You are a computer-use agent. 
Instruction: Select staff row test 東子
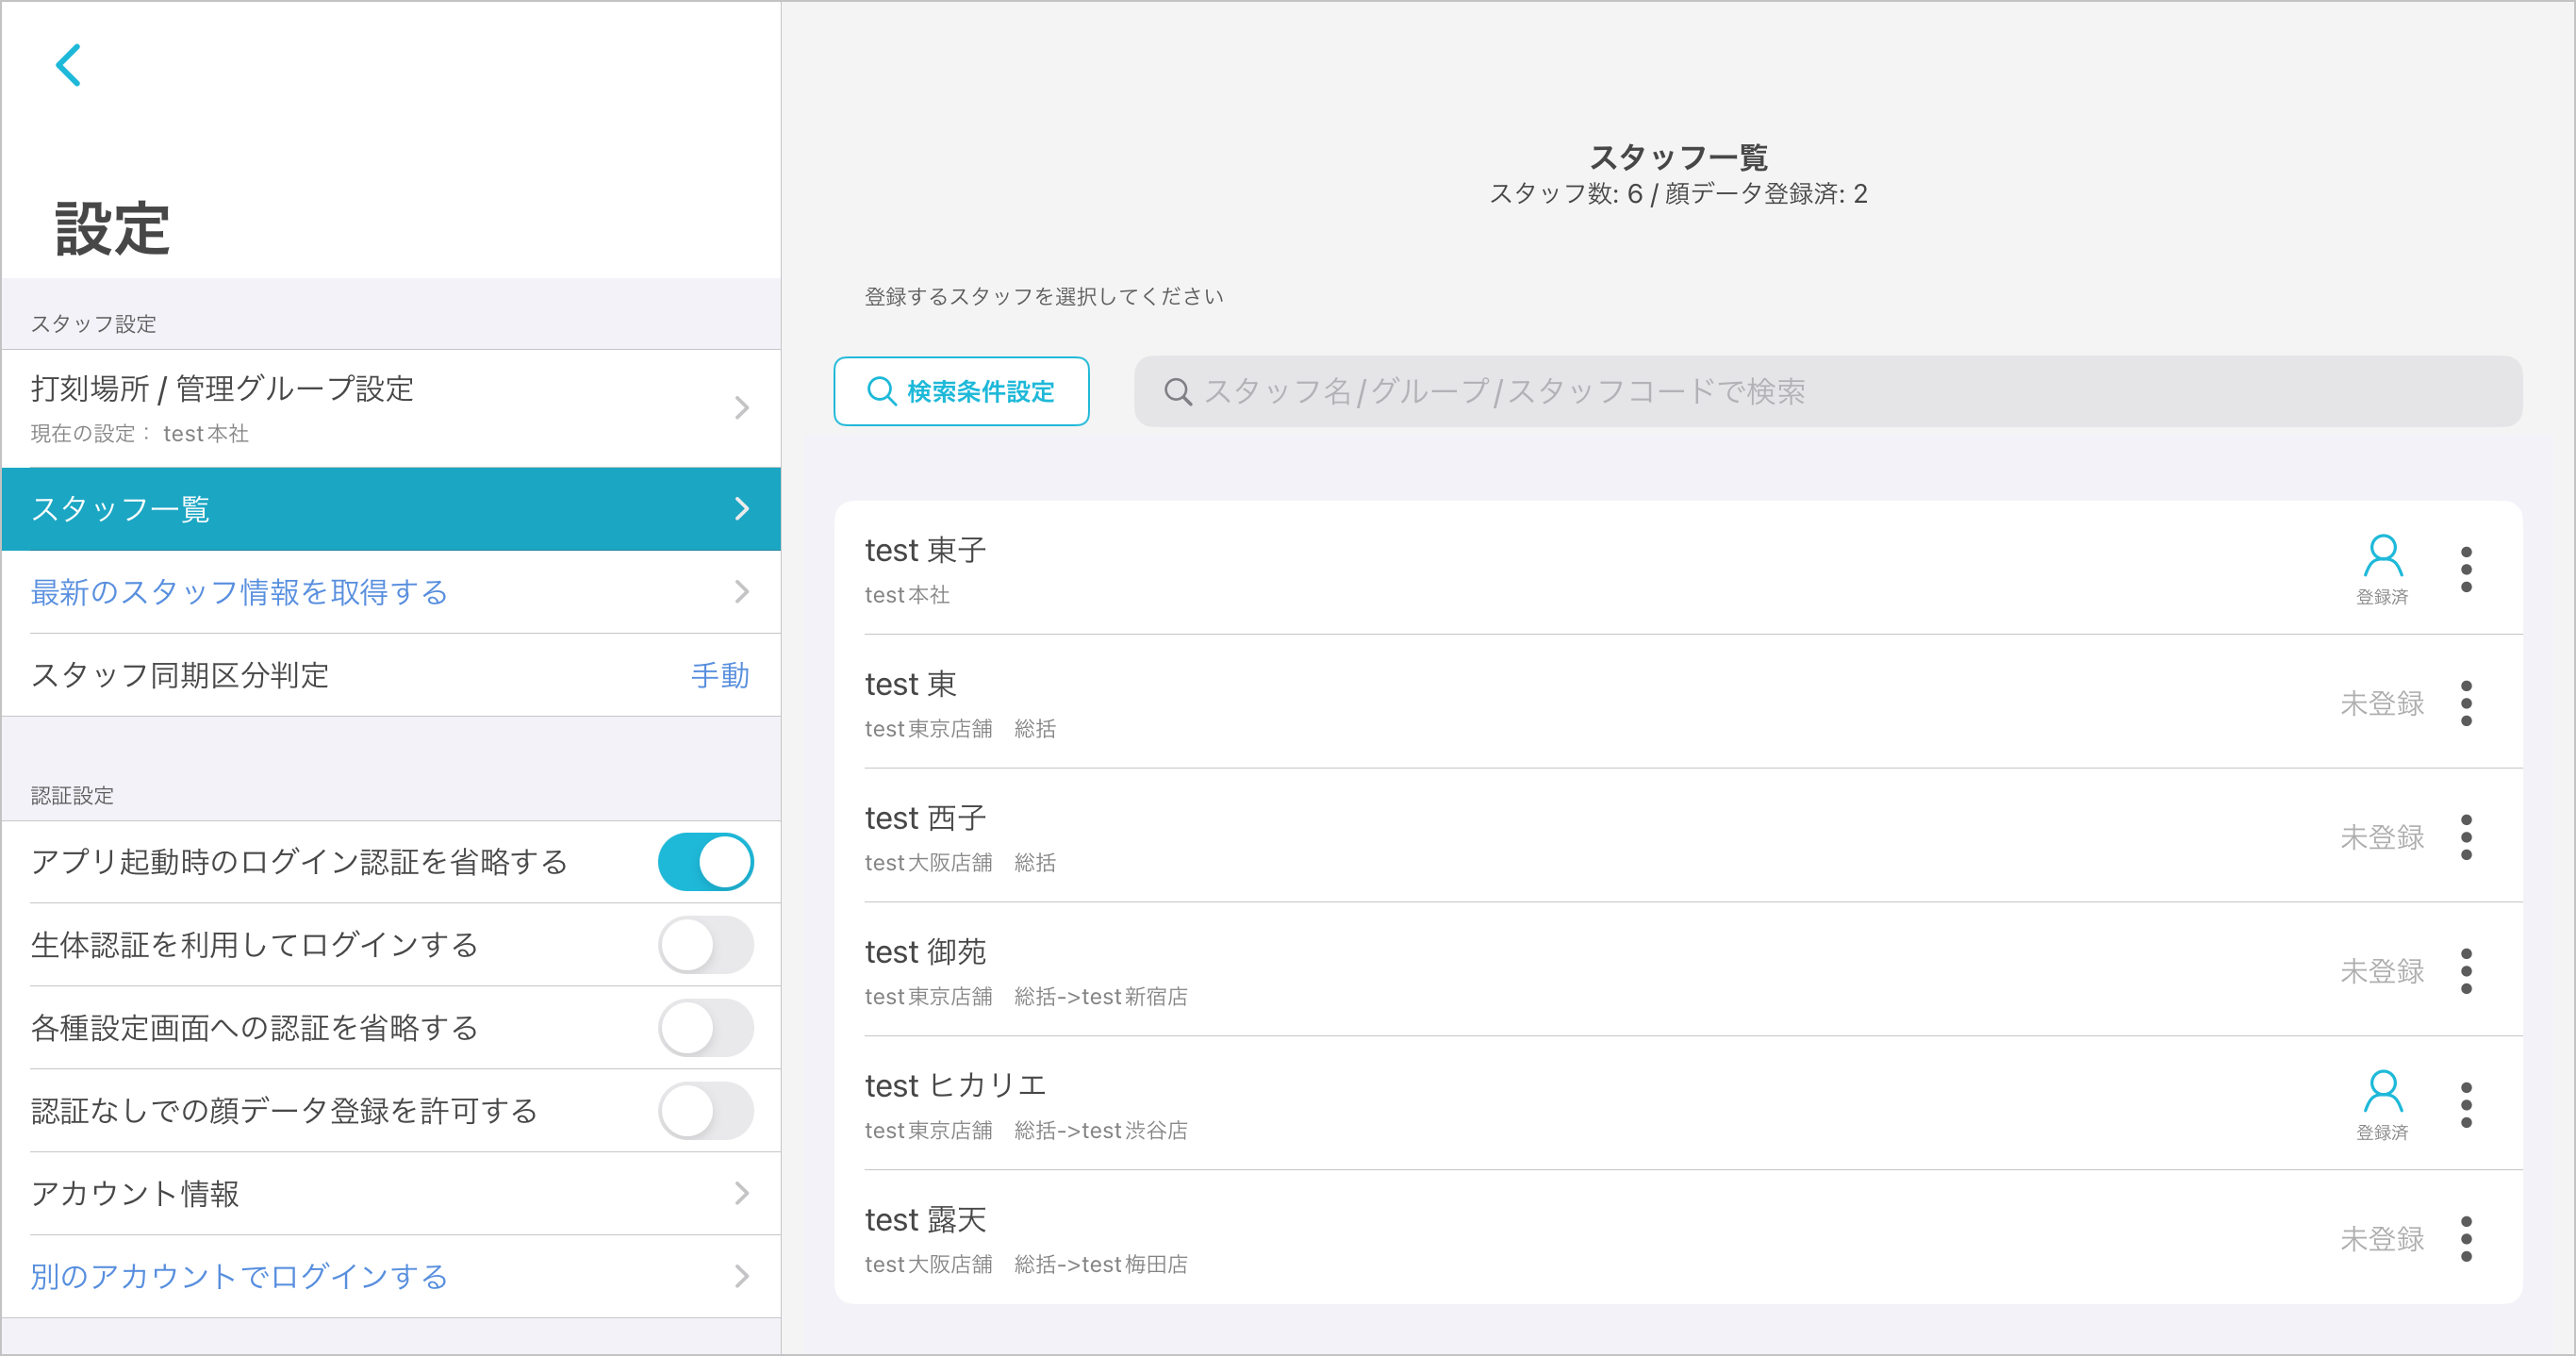(1678, 568)
